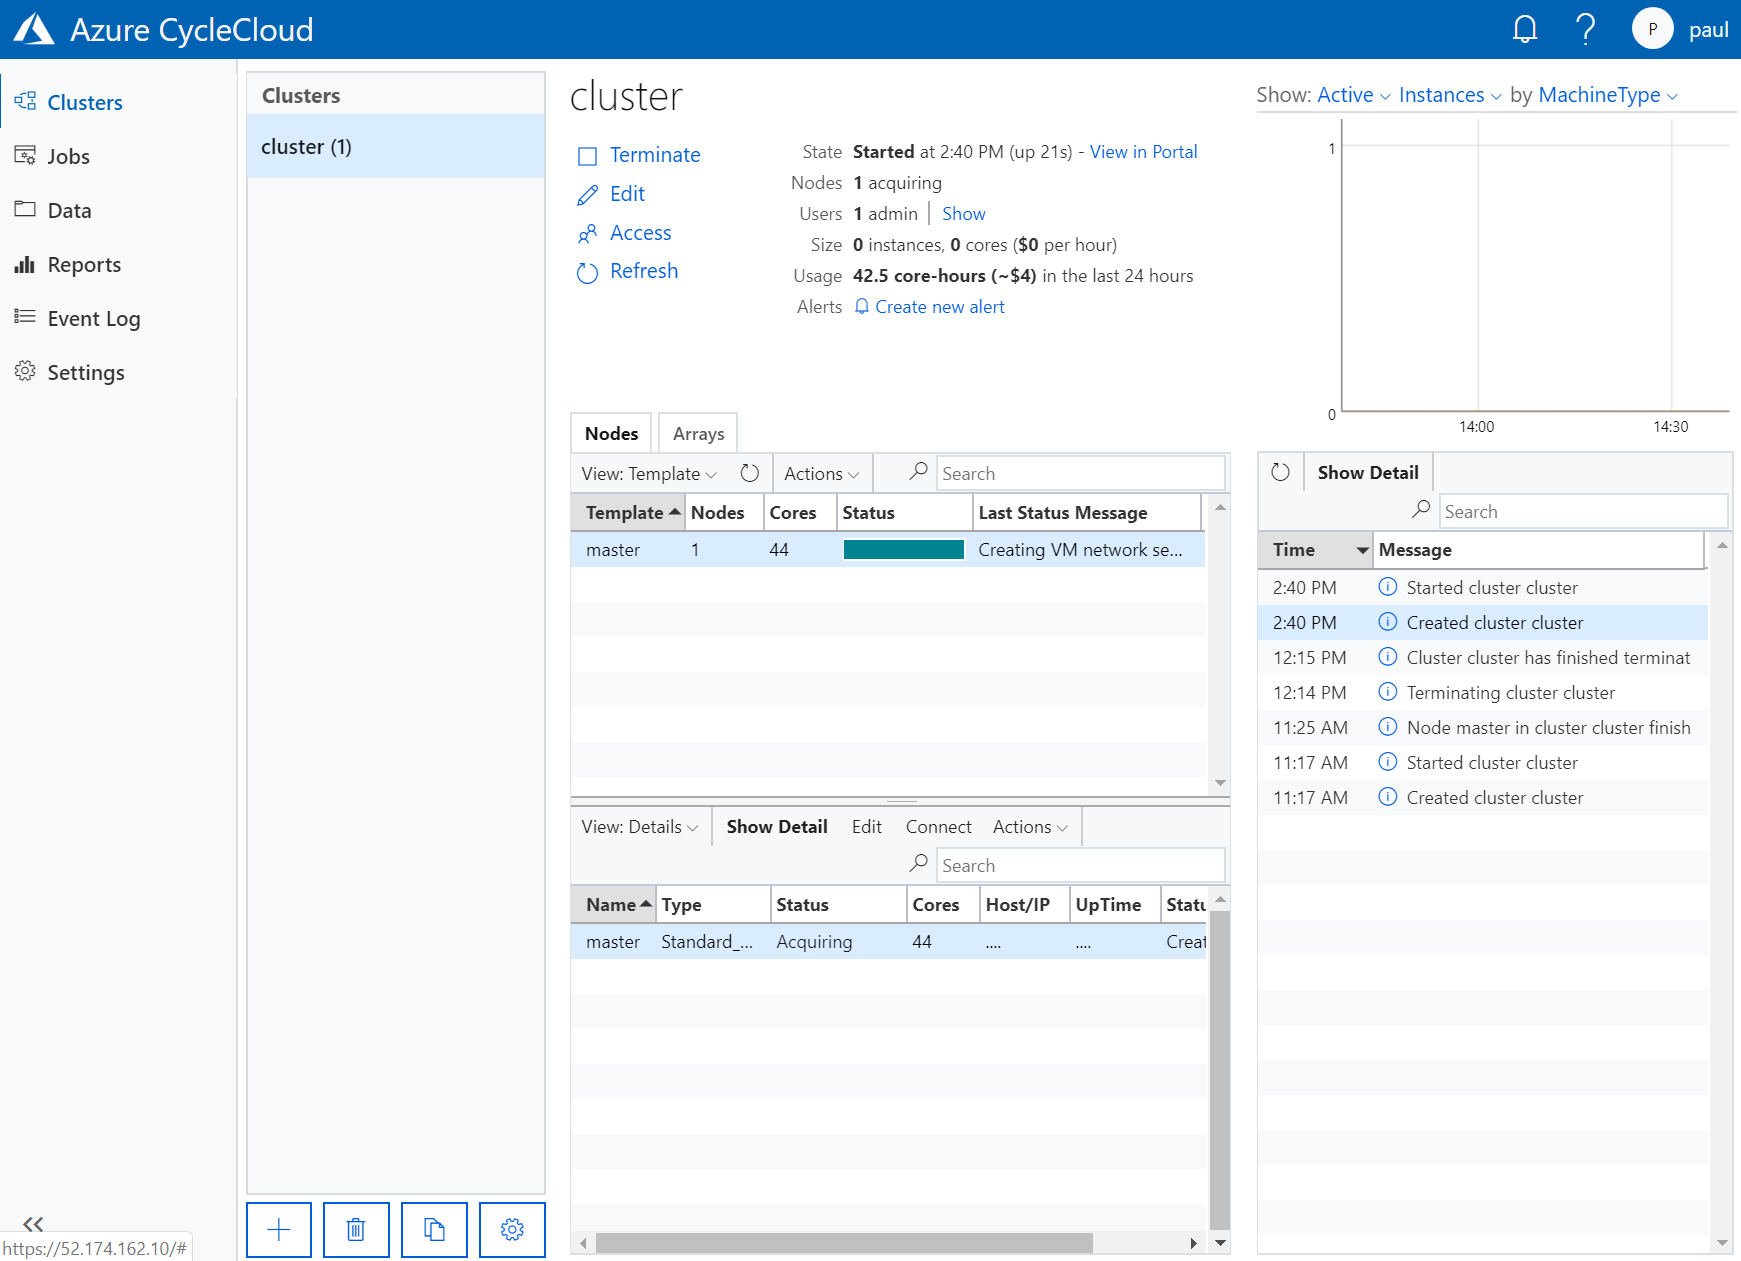
Task: Open the MachineType grouping dropdown
Action: pos(1608,95)
